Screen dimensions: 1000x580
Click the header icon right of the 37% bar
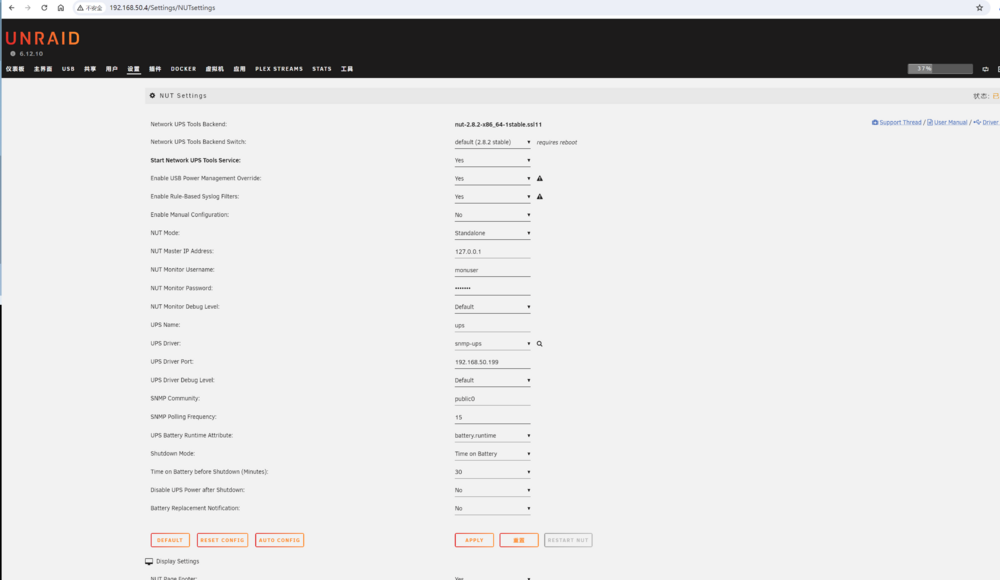click(x=985, y=69)
